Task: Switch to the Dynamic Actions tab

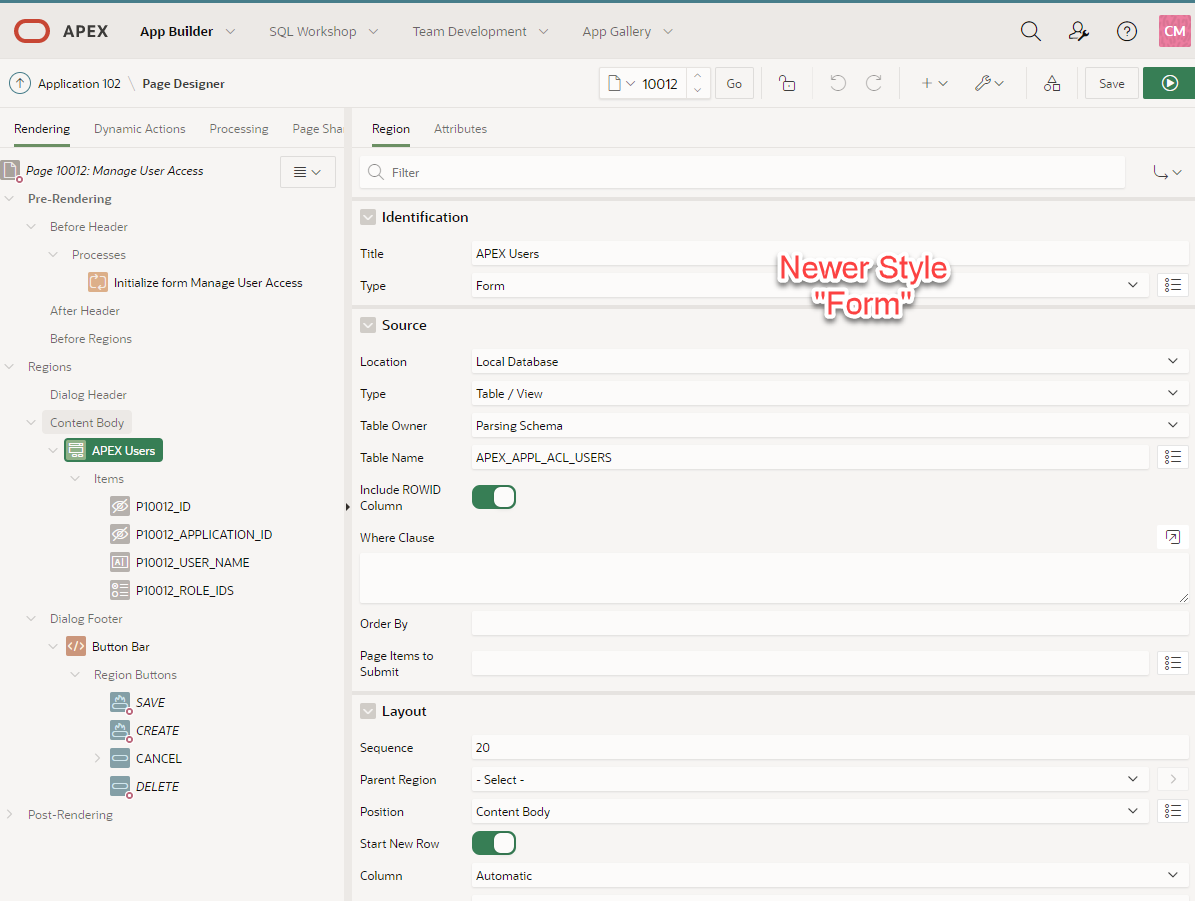Action: pyautogui.click(x=139, y=128)
